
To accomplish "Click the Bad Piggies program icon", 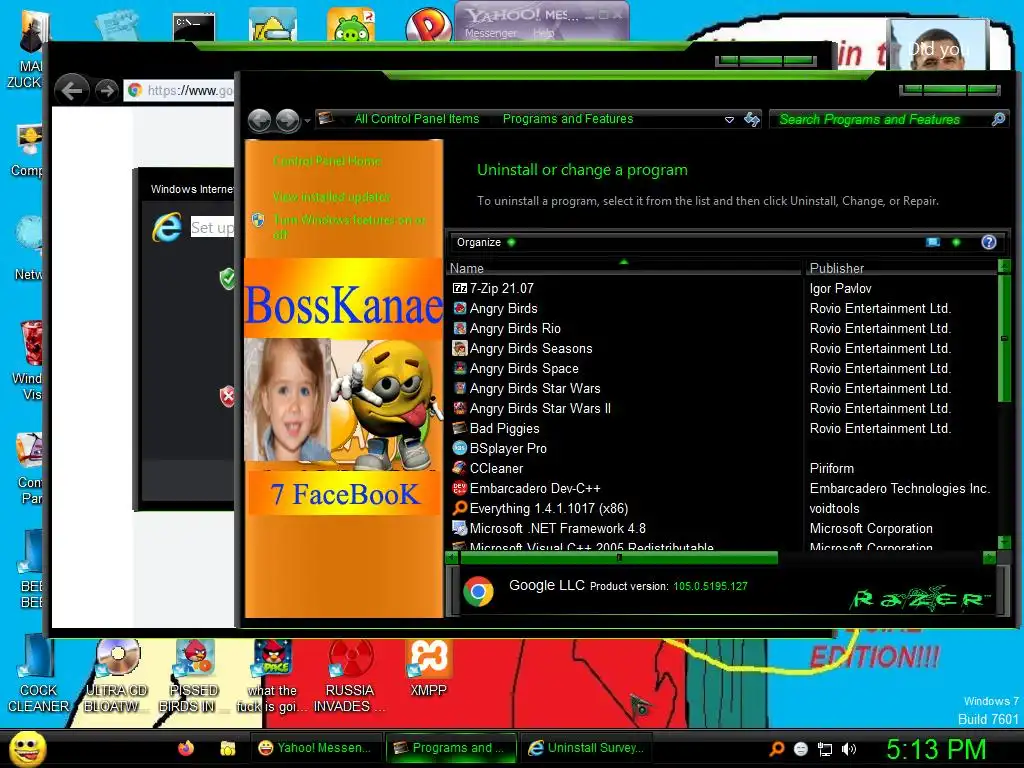I will (x=460, y=428).
